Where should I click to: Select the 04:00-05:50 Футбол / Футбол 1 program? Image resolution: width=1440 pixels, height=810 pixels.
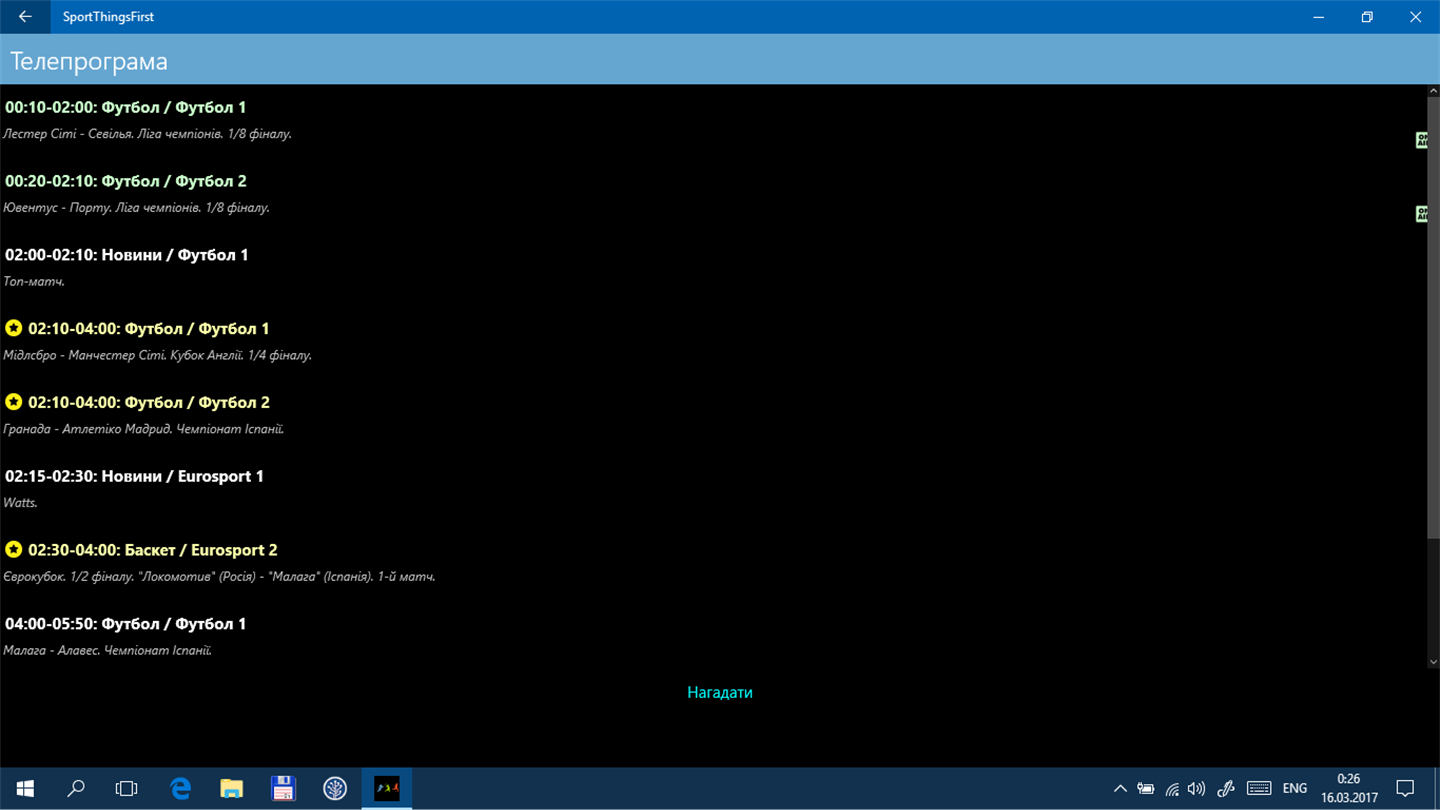[x=126, y=624]
